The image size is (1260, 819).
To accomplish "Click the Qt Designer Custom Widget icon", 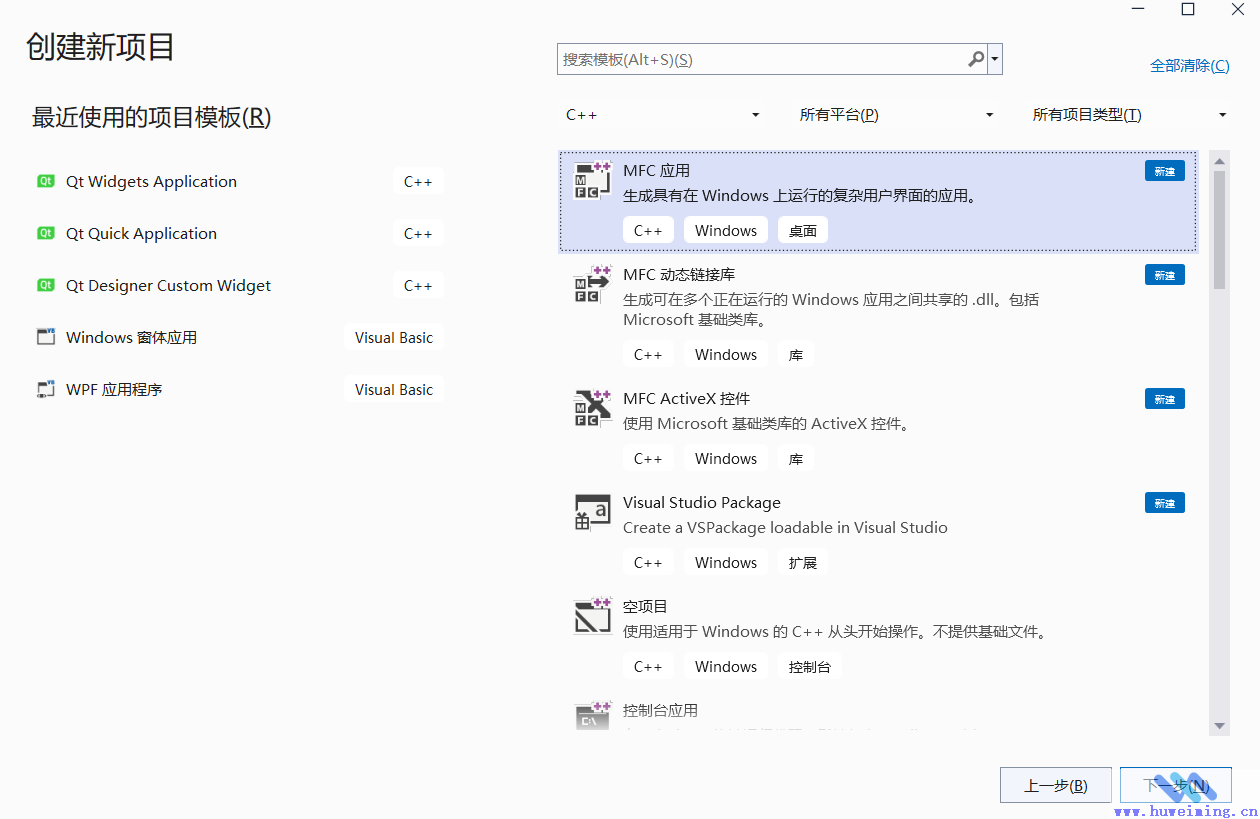I will click(46, 285).
